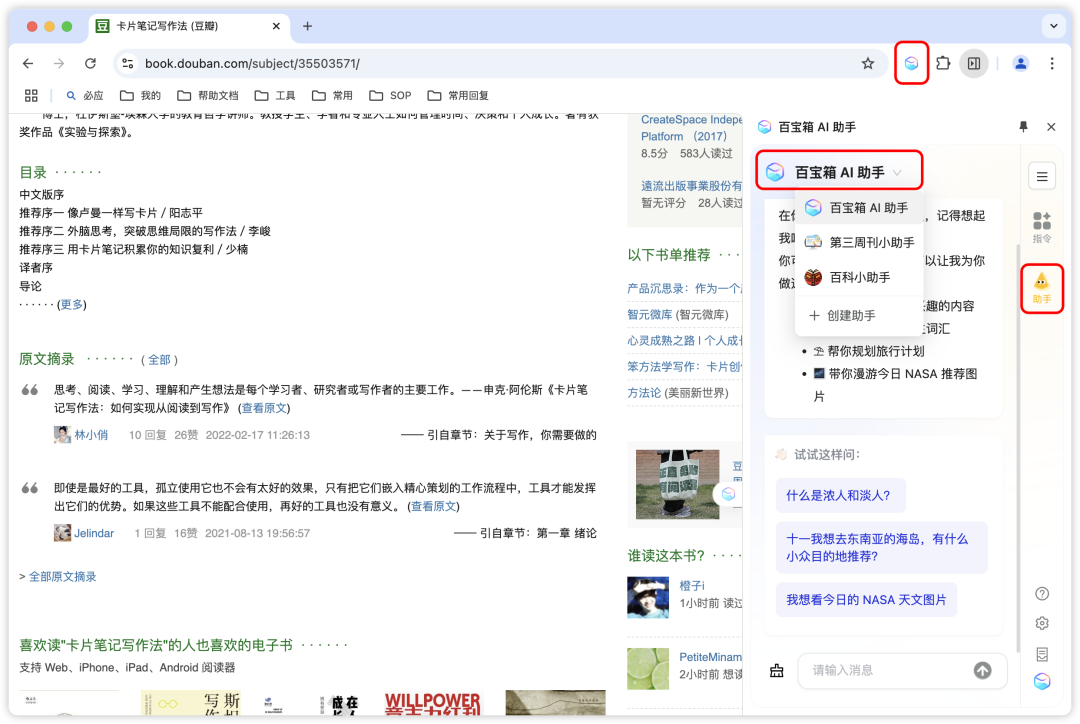The width and height of the screenshot is (1080, 724).
Task: Open the apps grid in bookmarks bar
Action: 31,95
